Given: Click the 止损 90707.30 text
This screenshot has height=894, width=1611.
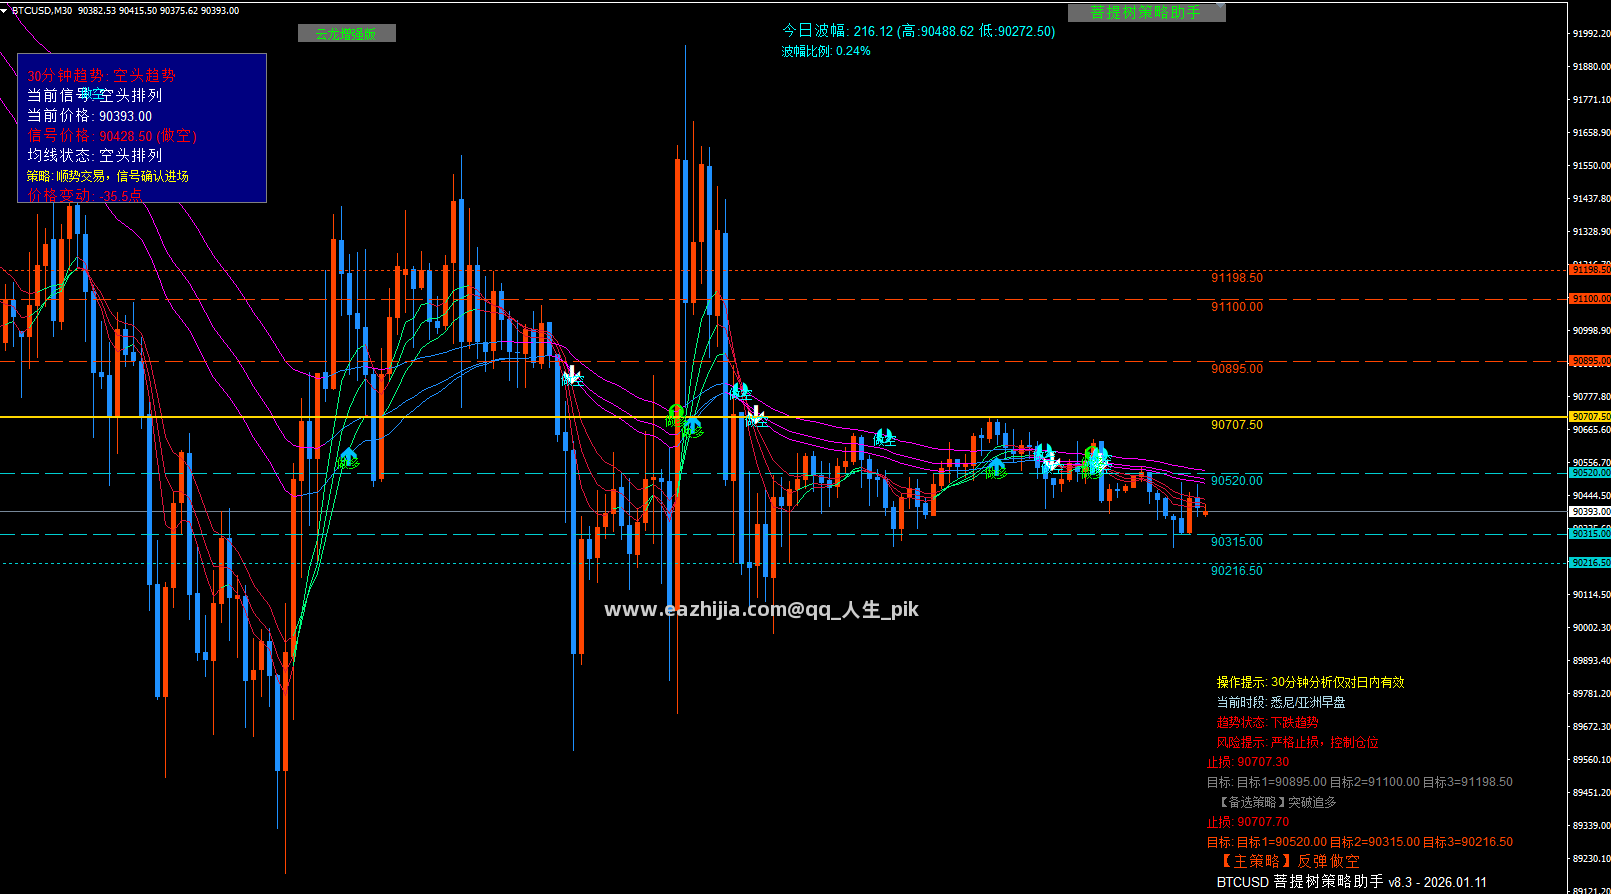Looking at the screenshot, I should pos(1248,761).
